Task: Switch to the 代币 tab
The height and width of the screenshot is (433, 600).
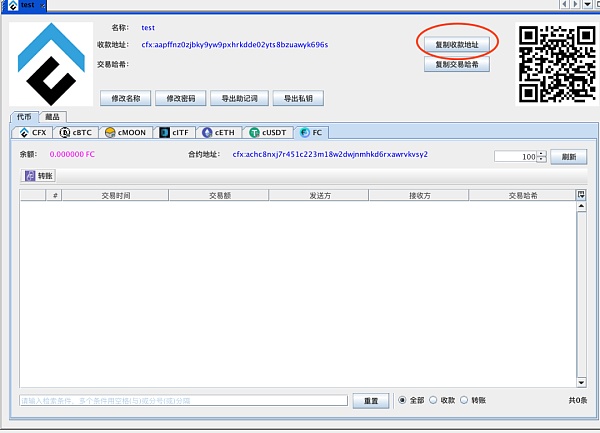Action: point(23,117)
